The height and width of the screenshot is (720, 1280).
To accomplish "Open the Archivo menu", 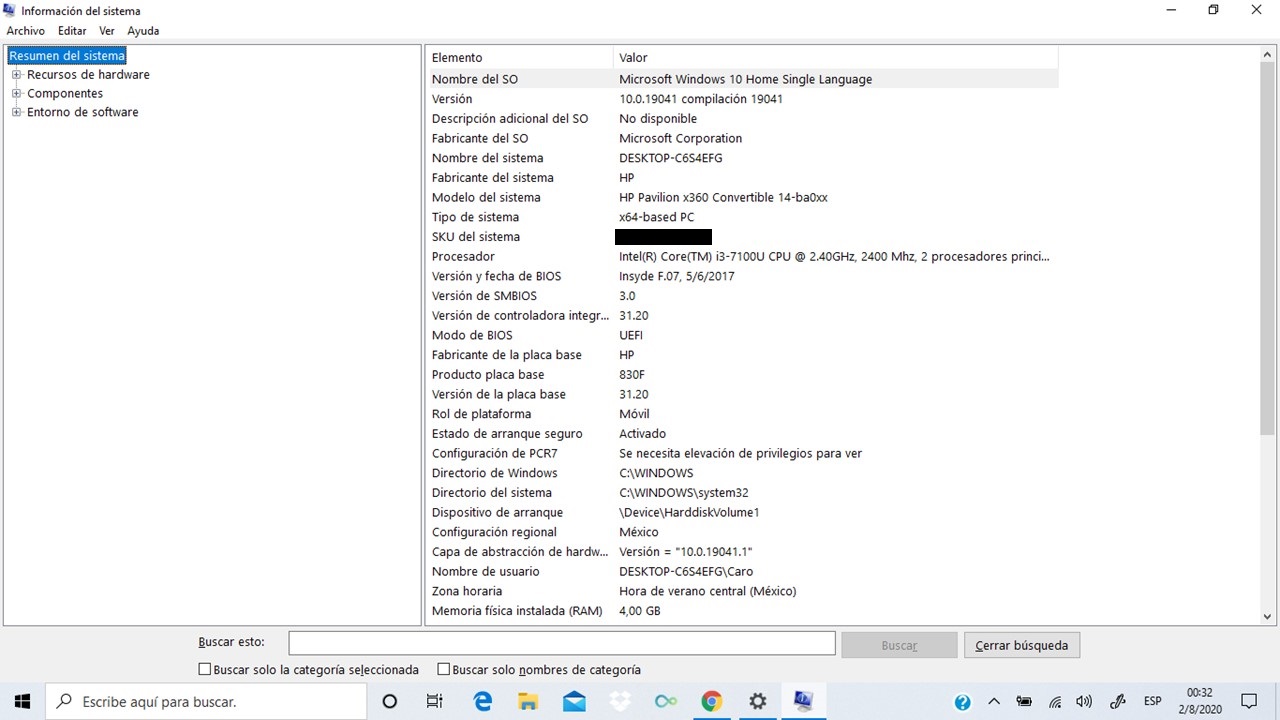I will coord(26,31).
